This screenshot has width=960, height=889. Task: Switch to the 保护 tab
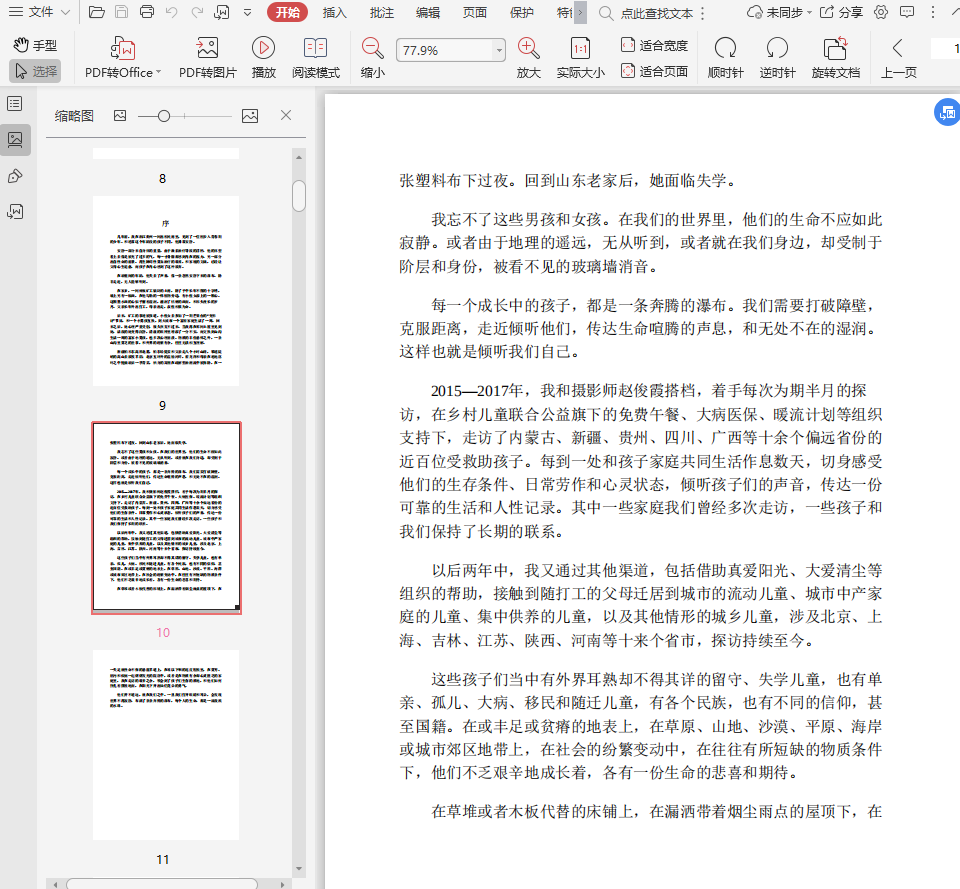(522, 12)
